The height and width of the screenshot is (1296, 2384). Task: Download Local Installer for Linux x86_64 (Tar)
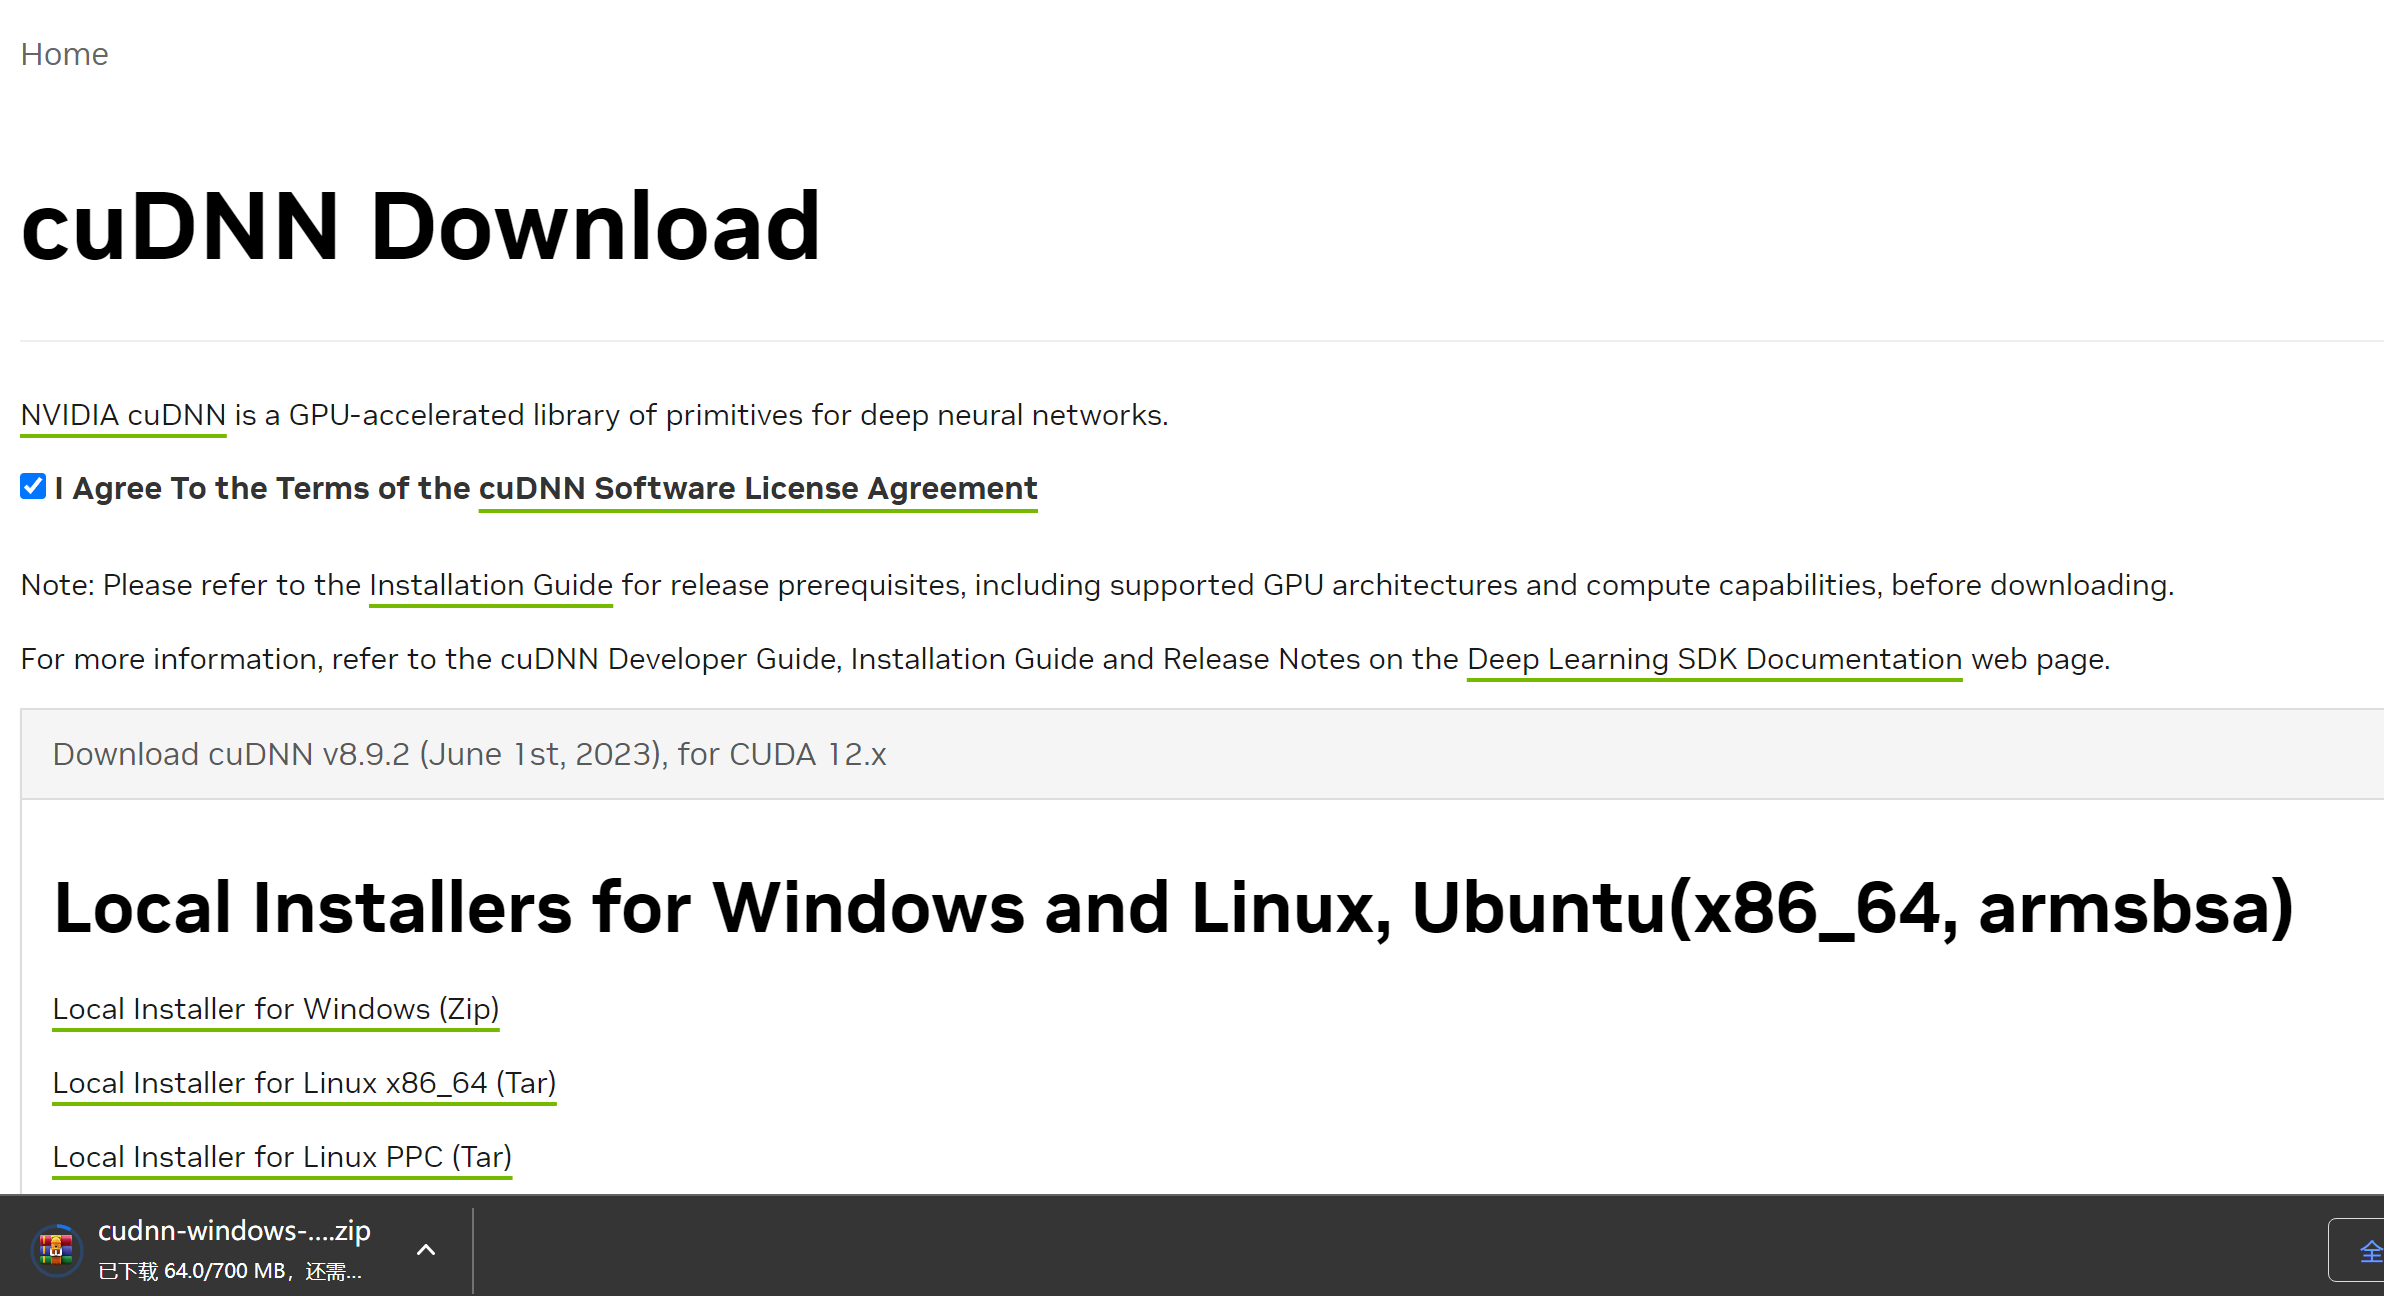304,1083
